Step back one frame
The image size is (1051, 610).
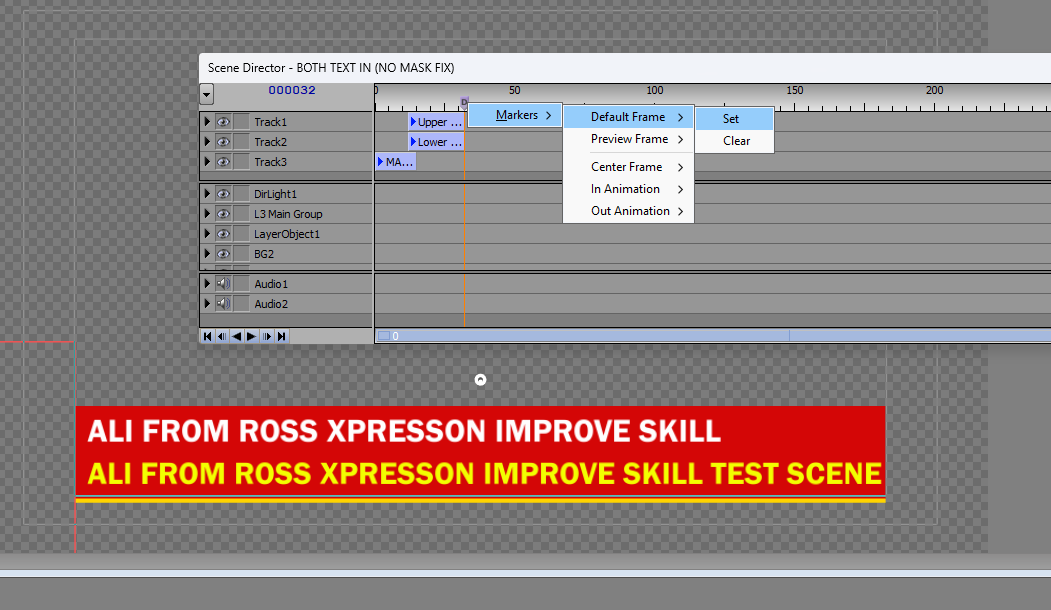(x=222, y=337)
